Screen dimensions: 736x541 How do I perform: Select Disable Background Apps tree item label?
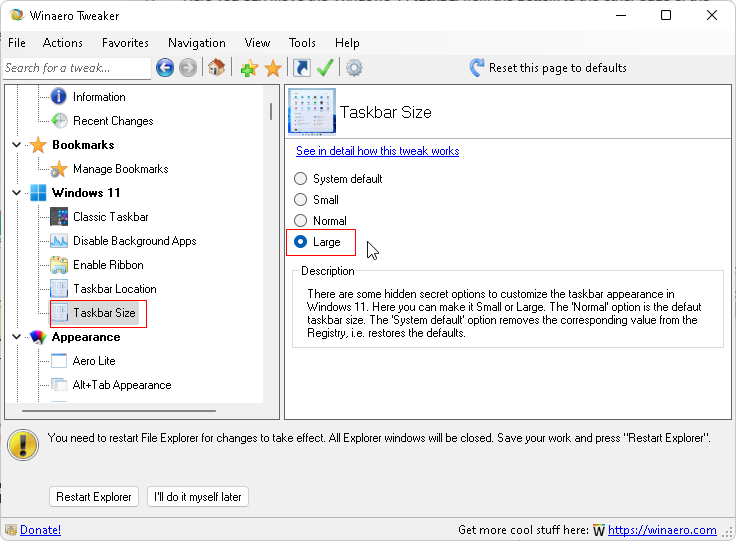click(135, 241)
